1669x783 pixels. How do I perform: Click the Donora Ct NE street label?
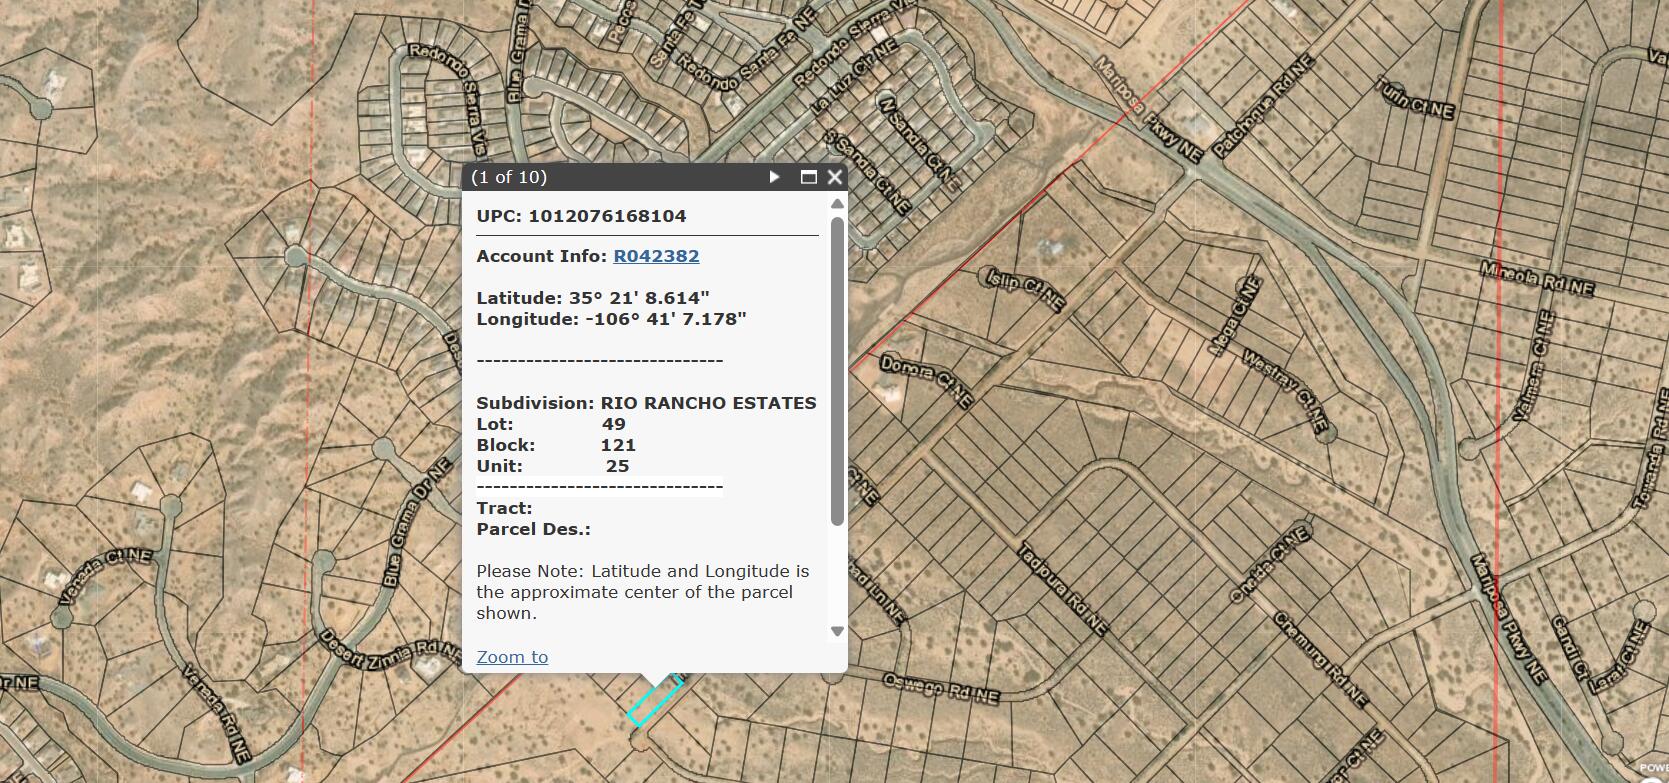click(926, 381)
